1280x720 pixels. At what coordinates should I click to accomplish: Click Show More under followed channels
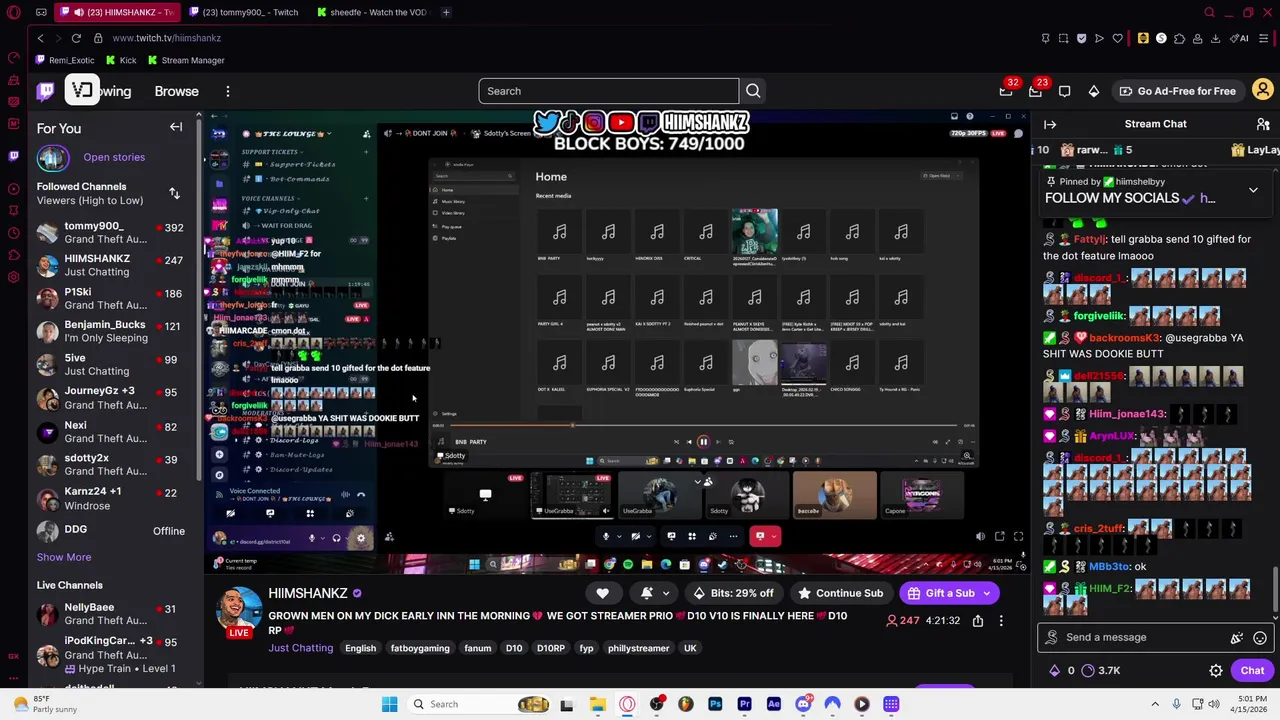(64, 557)
